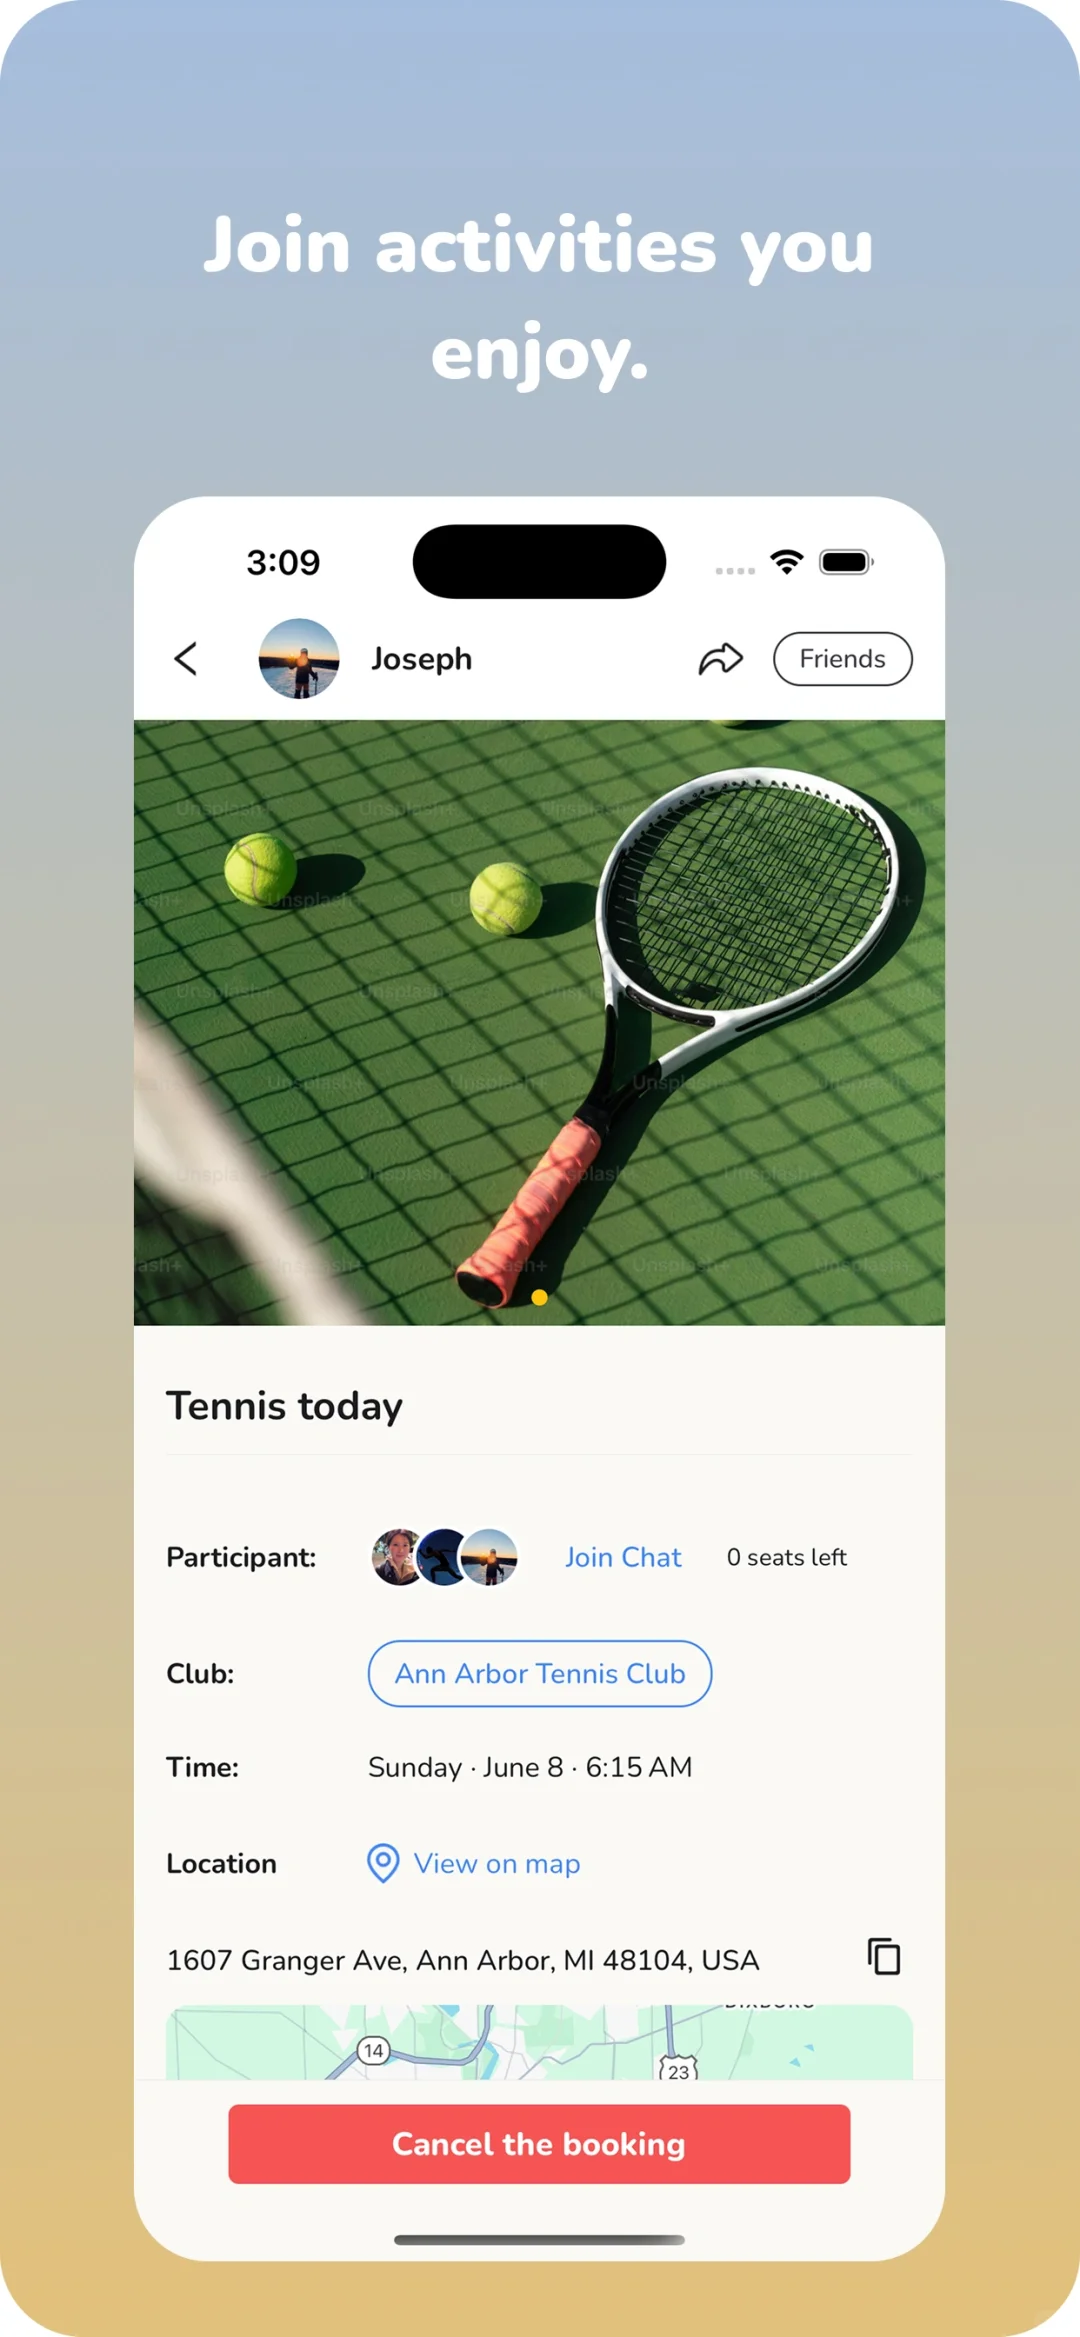Open the third participant's avatar

pyautogui.click(x=490, y=1557)
